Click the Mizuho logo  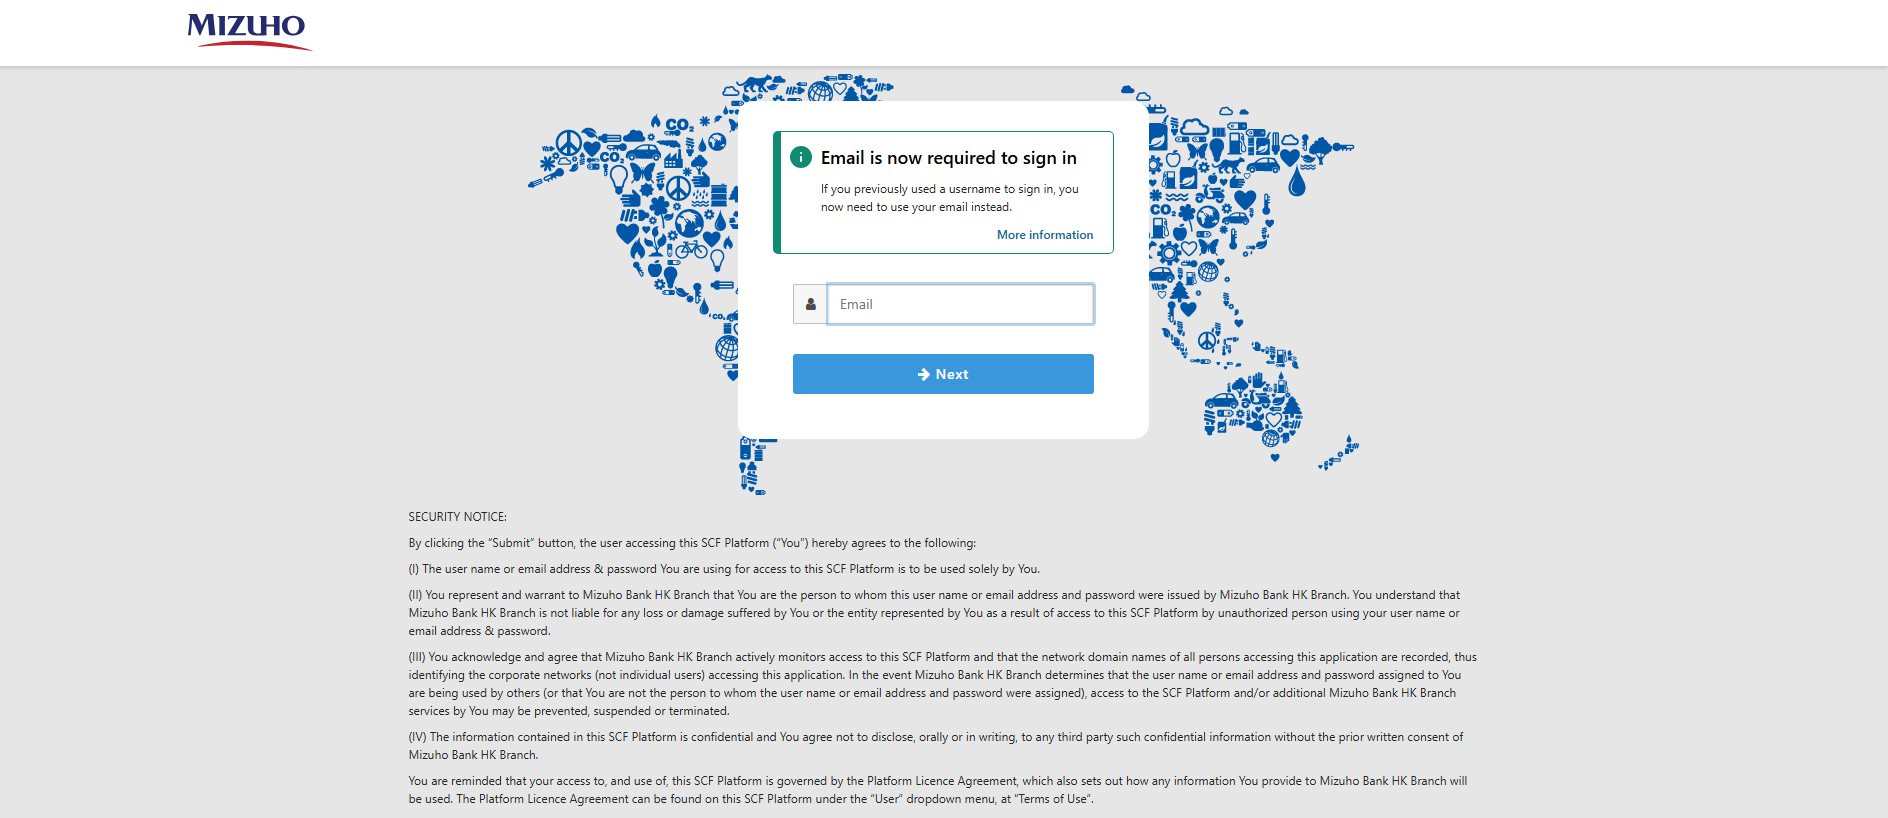249,31
